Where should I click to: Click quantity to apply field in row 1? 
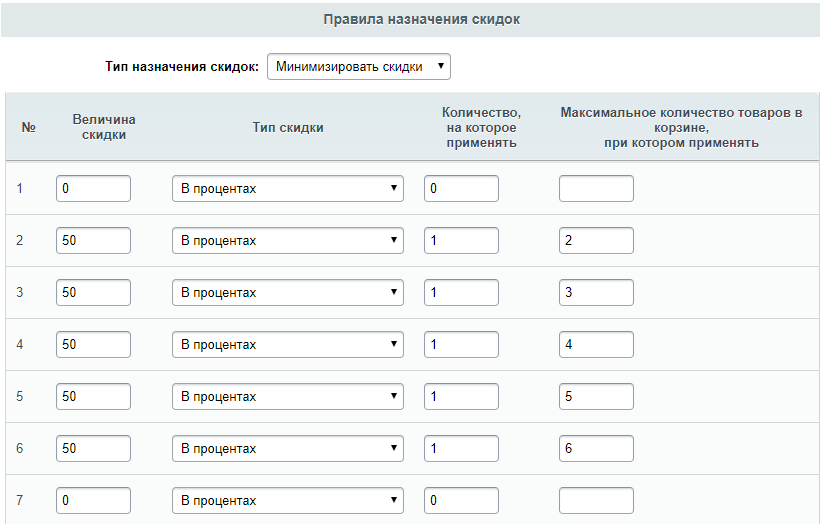click(x=461, y=188)
